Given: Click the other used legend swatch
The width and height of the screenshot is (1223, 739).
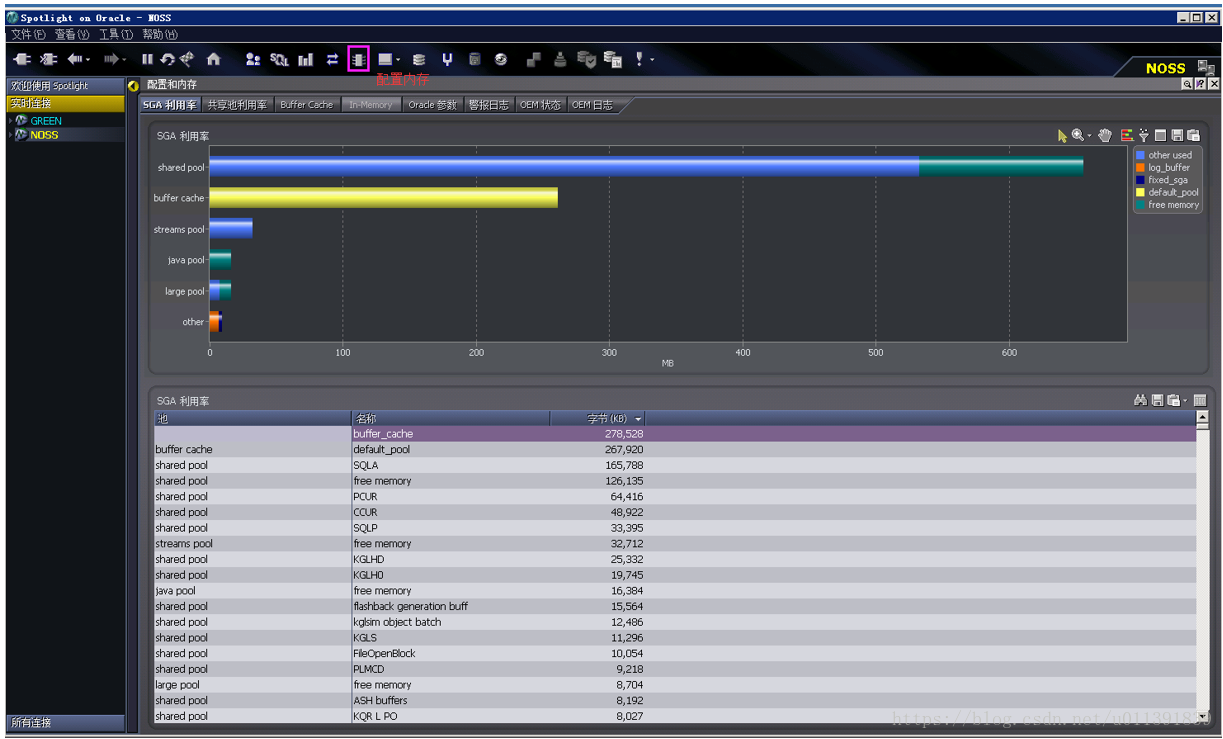Looking at the screenshot, I should tap(1140, 155).
